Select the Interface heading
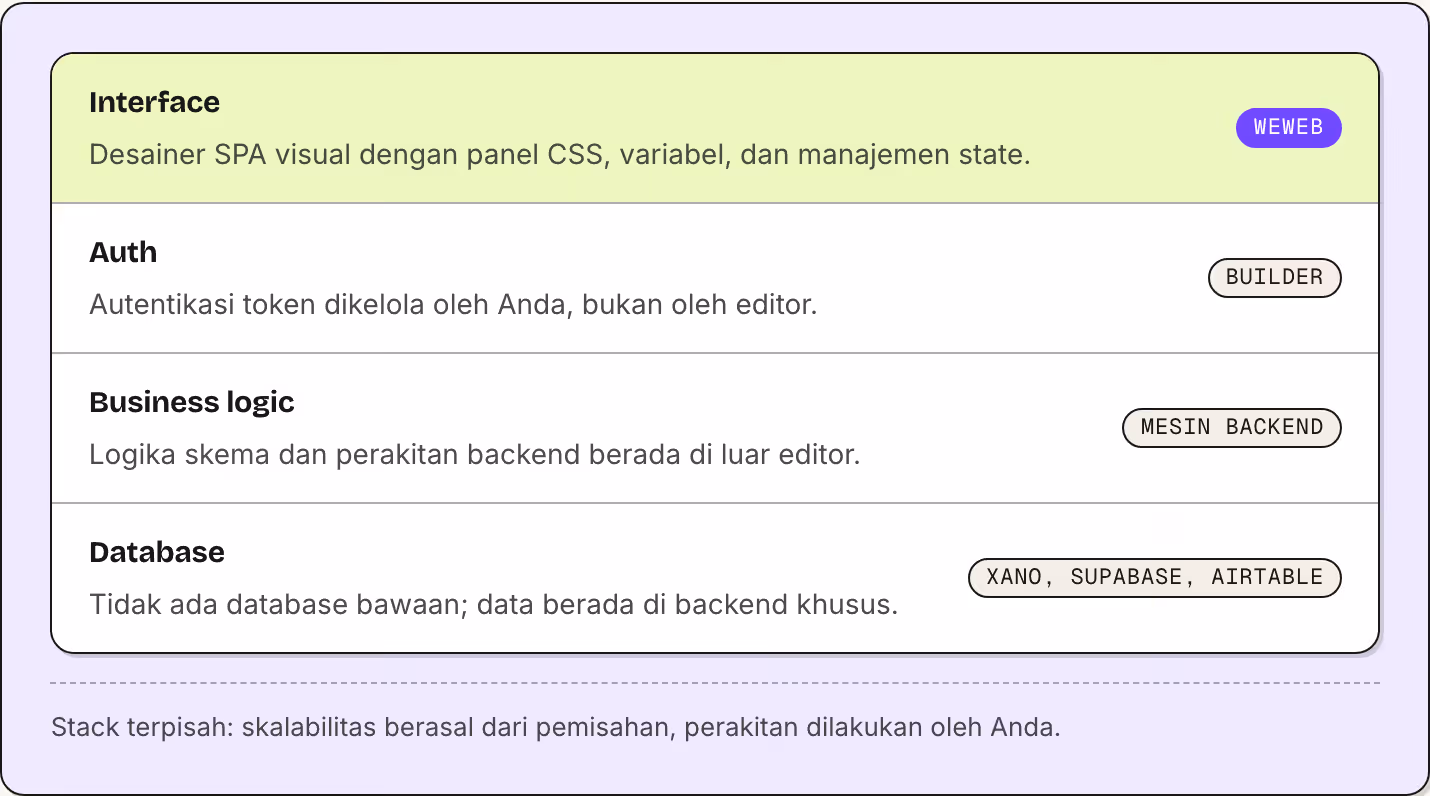 pos(154,102)
